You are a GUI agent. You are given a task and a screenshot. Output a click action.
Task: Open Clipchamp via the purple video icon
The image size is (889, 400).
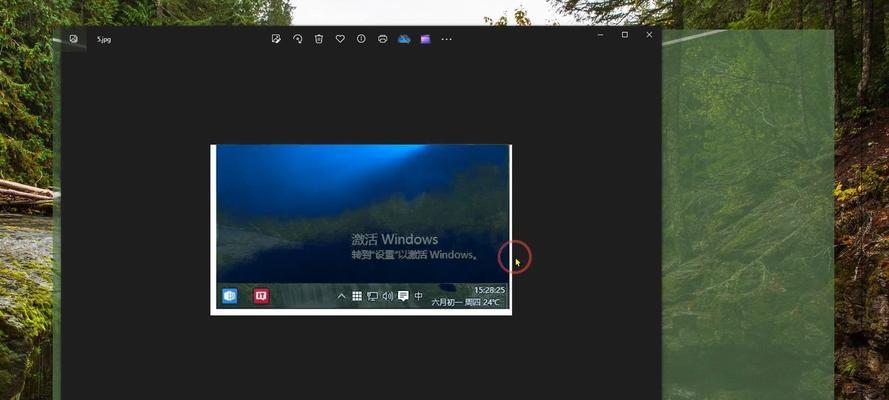(425, 39)
